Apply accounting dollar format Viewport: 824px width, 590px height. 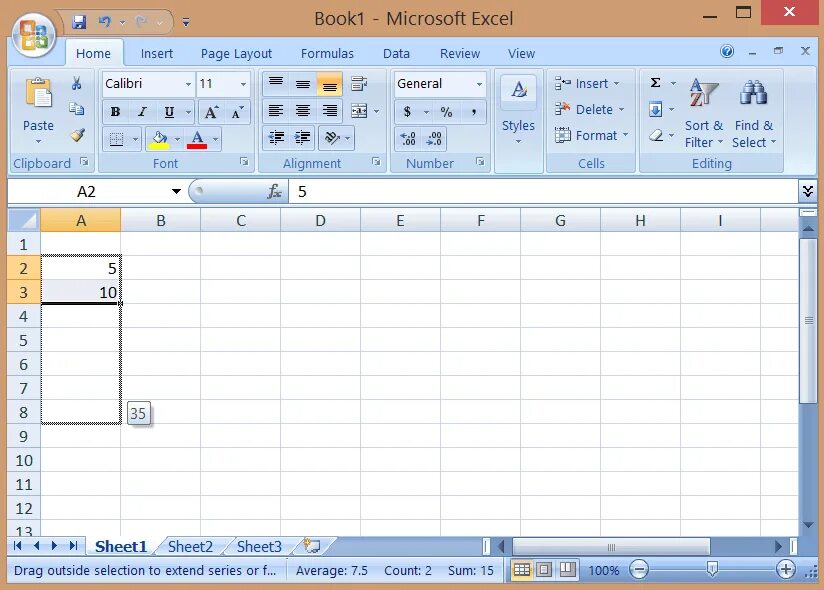[407, 111]
